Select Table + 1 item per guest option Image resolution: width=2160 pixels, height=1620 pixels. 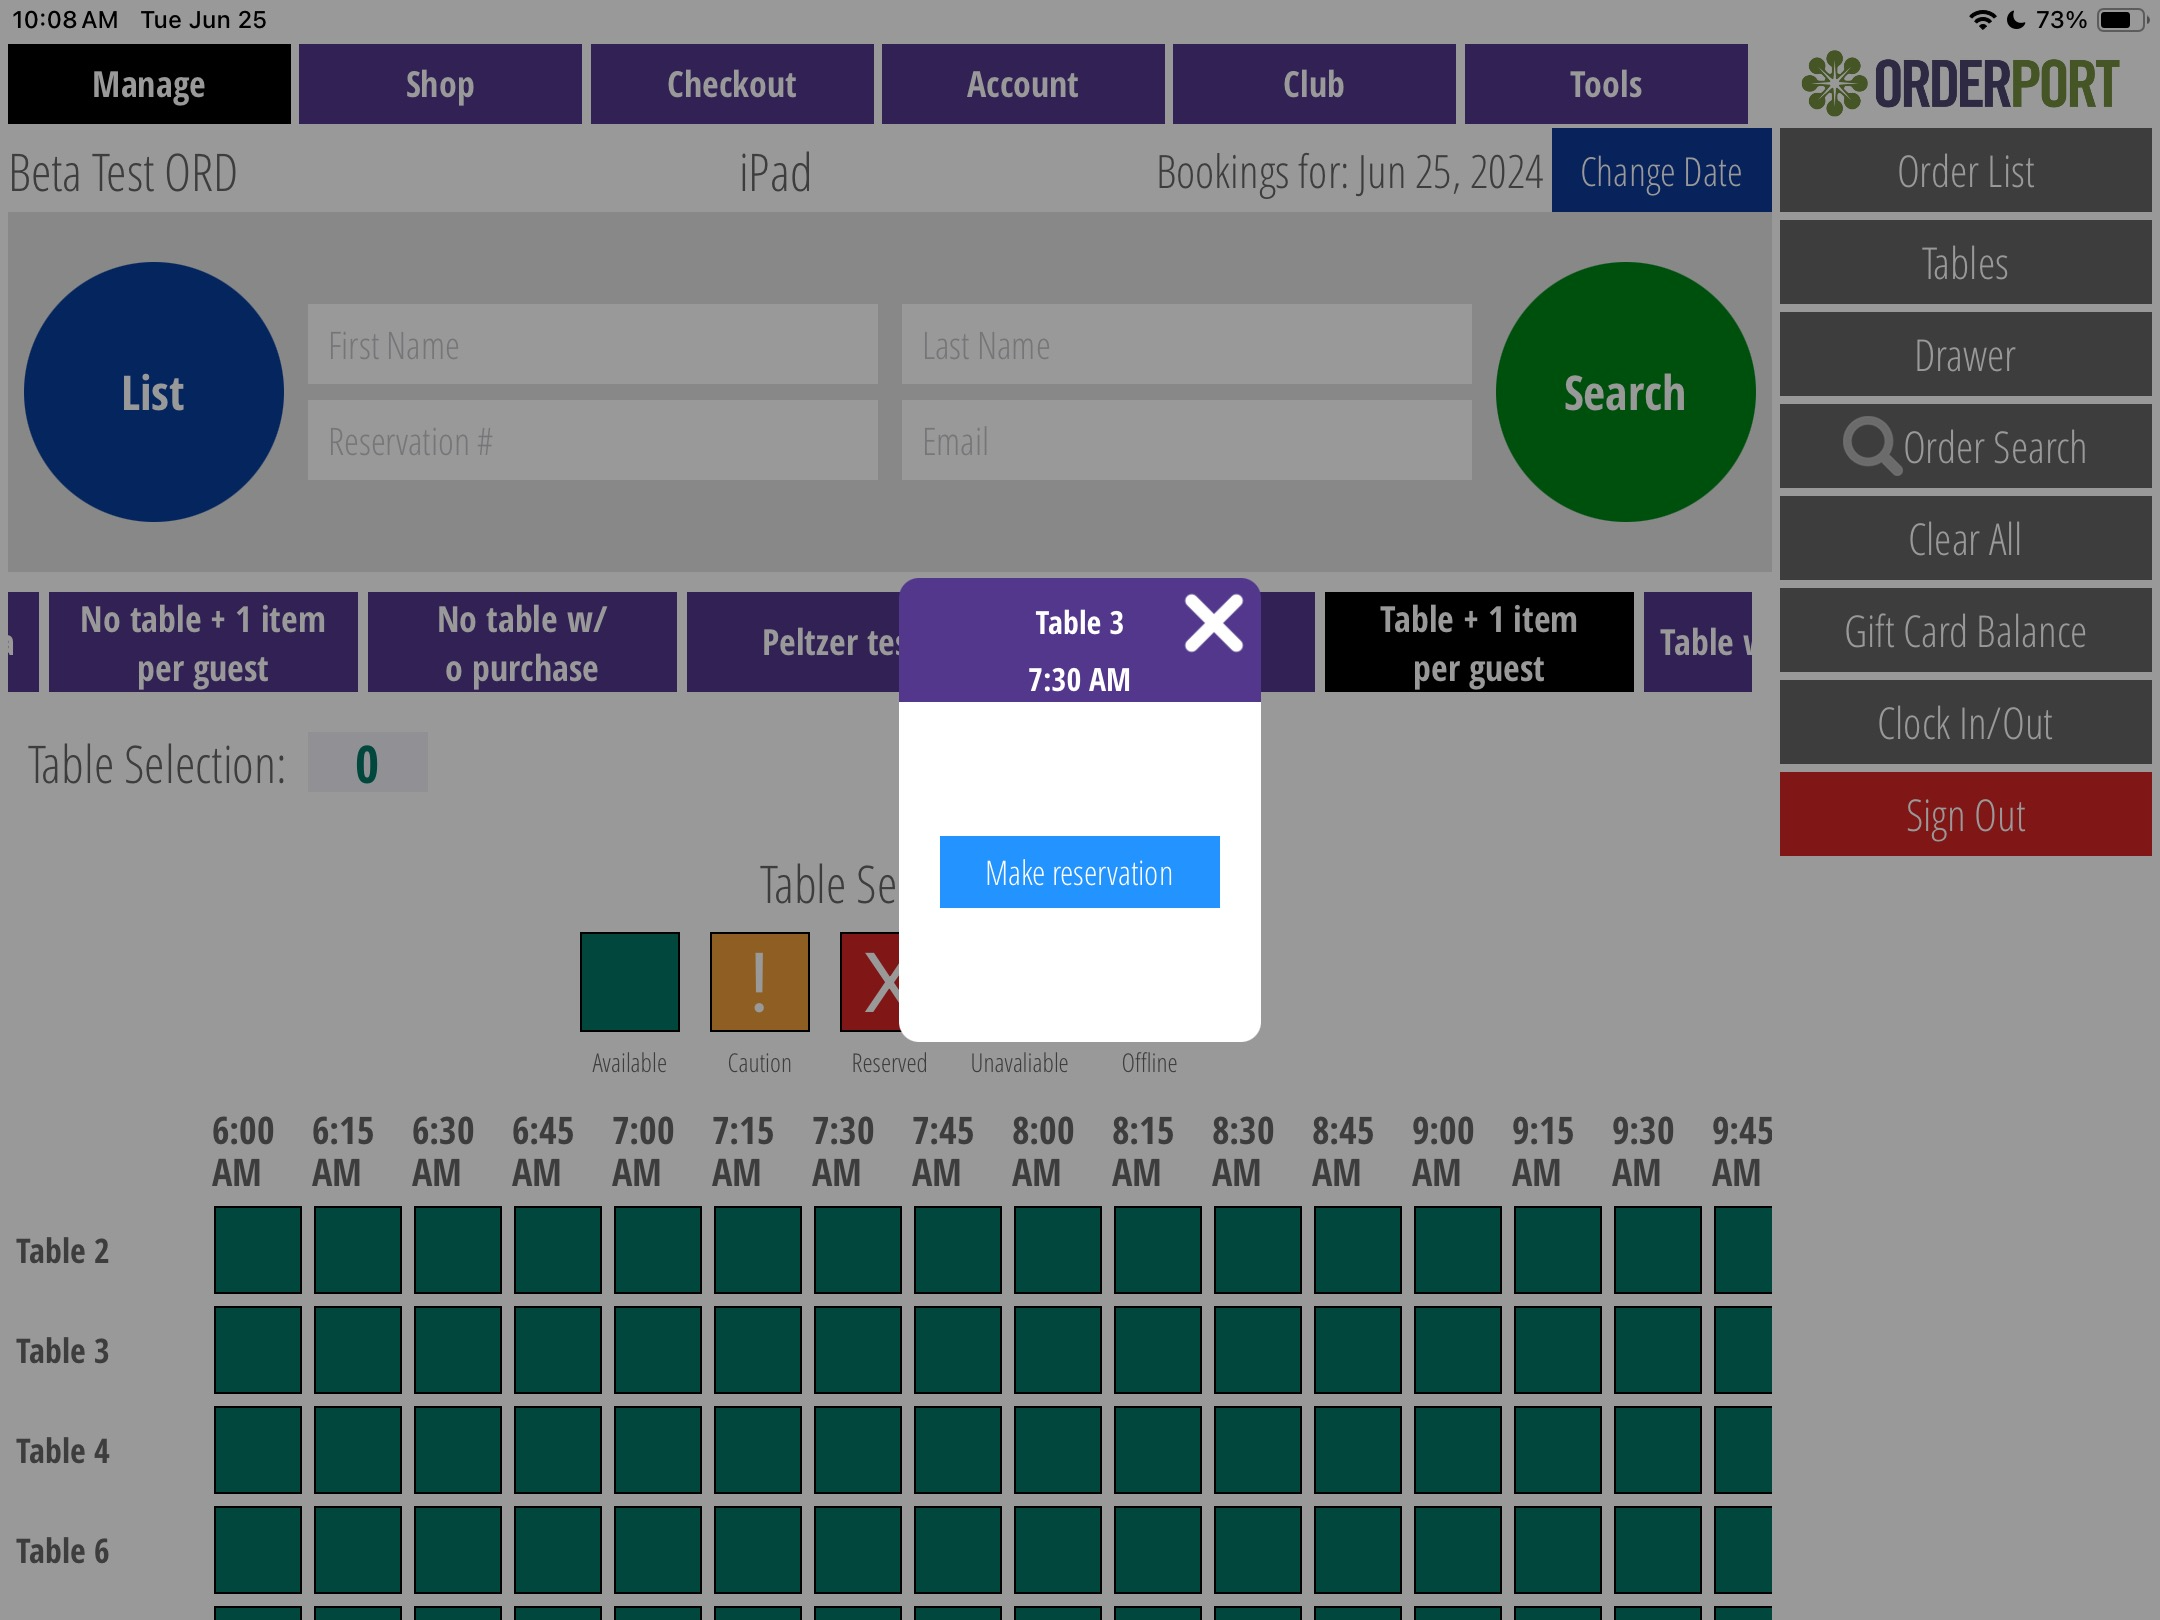(x=1478, y=643)
